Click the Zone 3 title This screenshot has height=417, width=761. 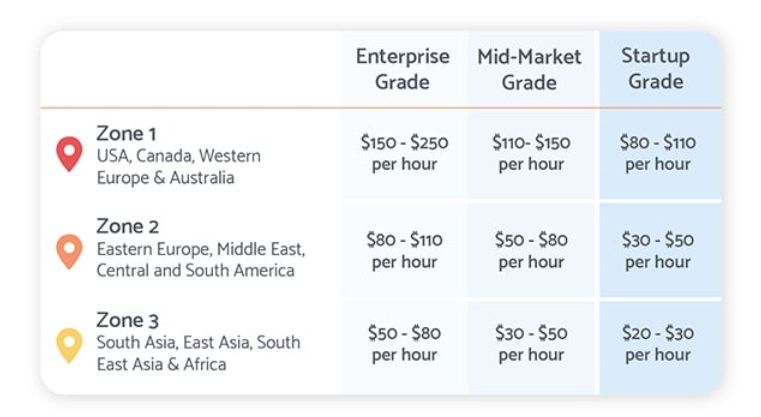pos(127,320)
